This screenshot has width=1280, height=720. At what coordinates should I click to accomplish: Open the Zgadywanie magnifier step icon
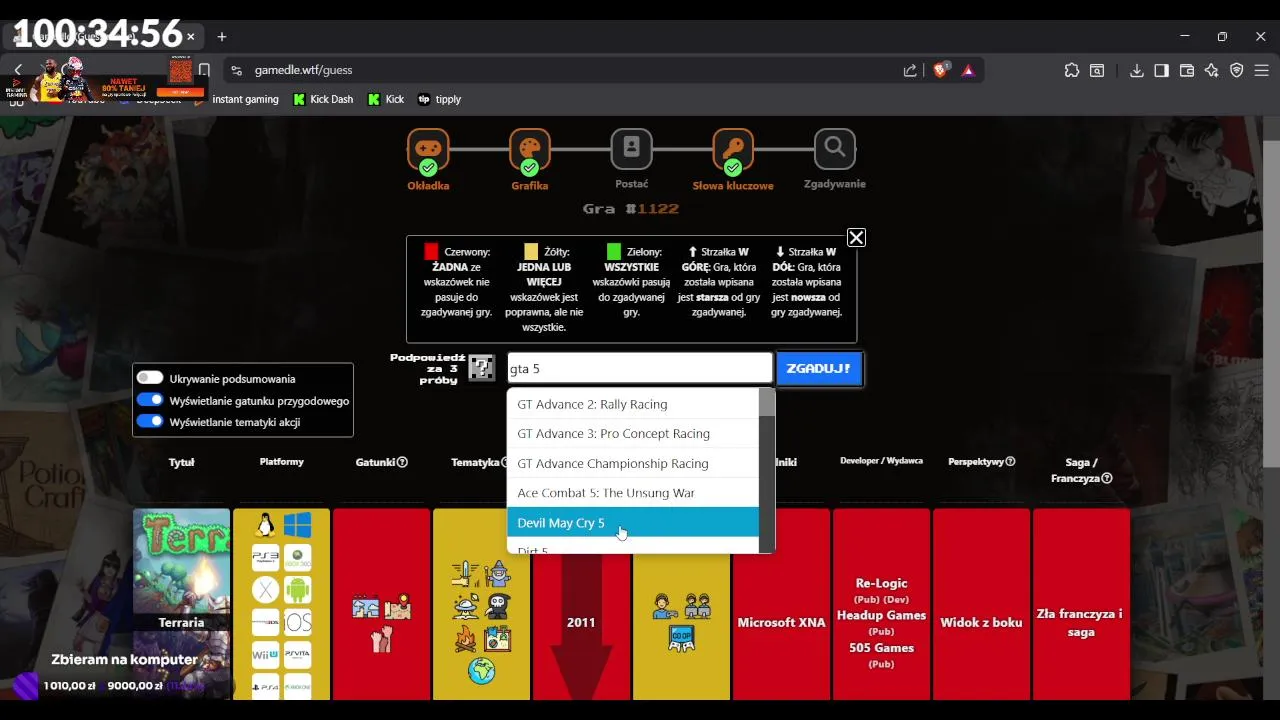pos(835,149)
